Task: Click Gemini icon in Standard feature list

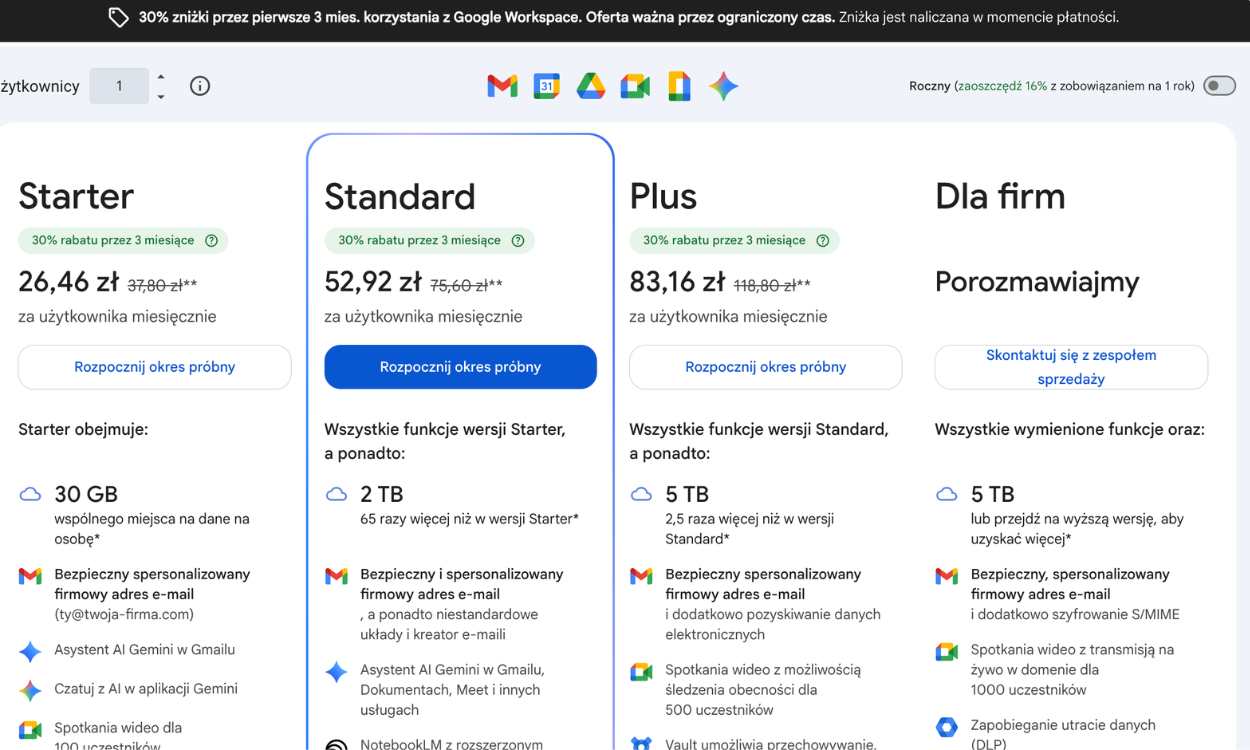Action: click(336, 672)
